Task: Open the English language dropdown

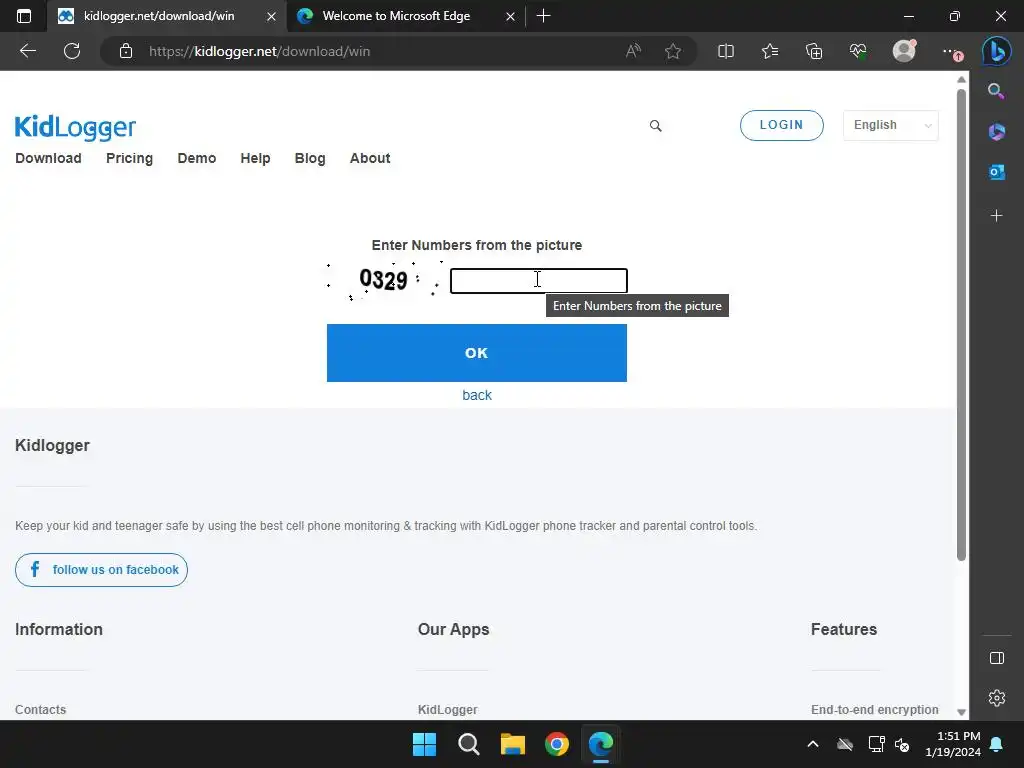Action: point(891,125)
